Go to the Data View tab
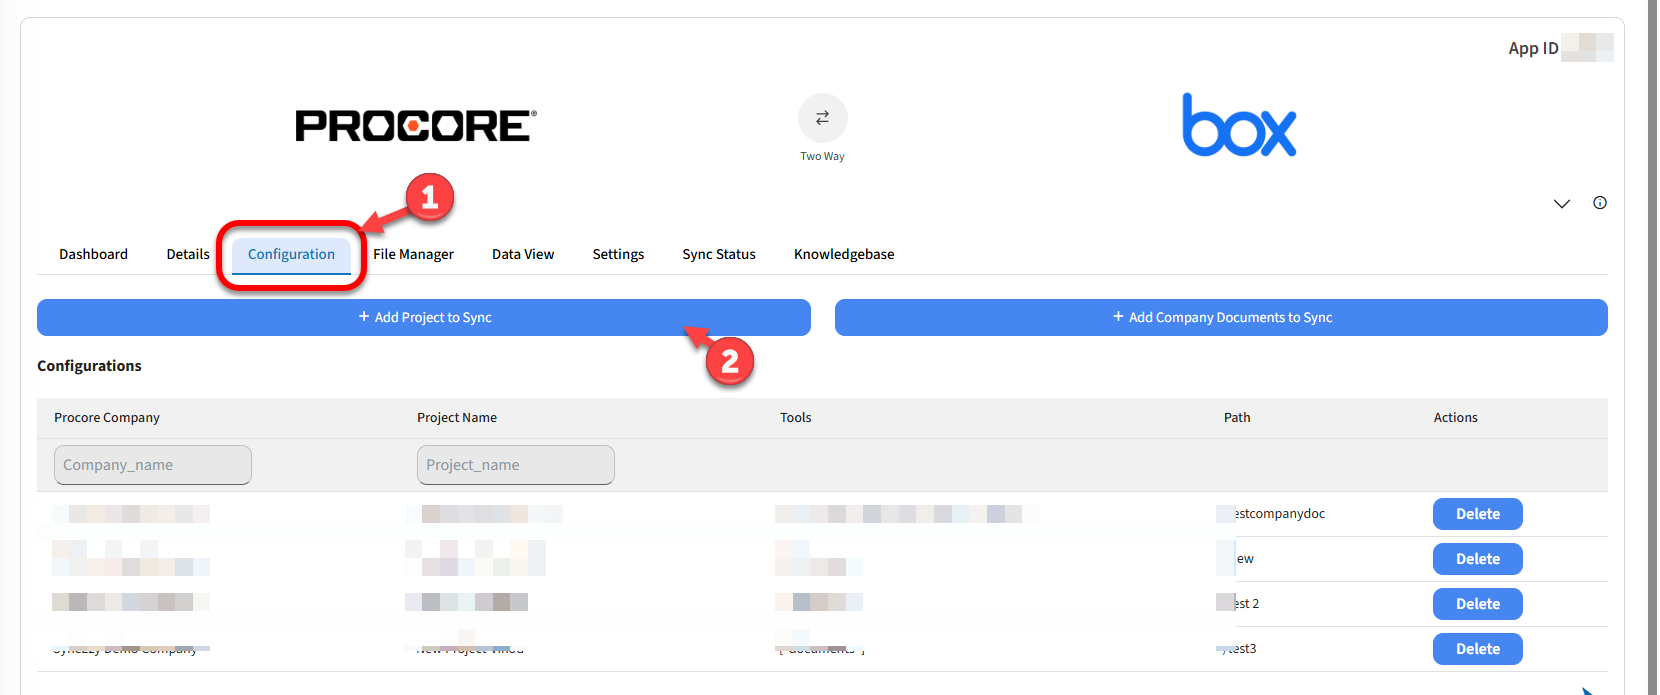The image size is (1660, 695). tap(522, 254)
